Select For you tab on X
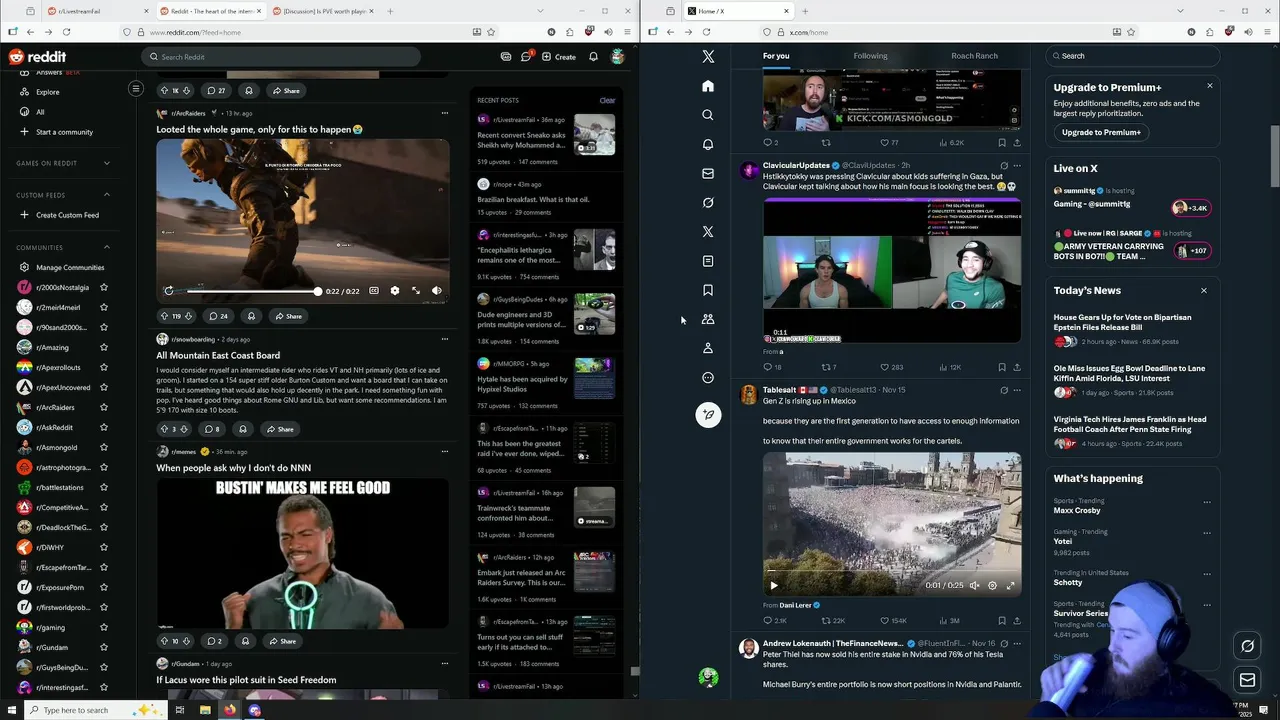The image size is (1280, 720). pyautogui.click(x=776, y=56)
